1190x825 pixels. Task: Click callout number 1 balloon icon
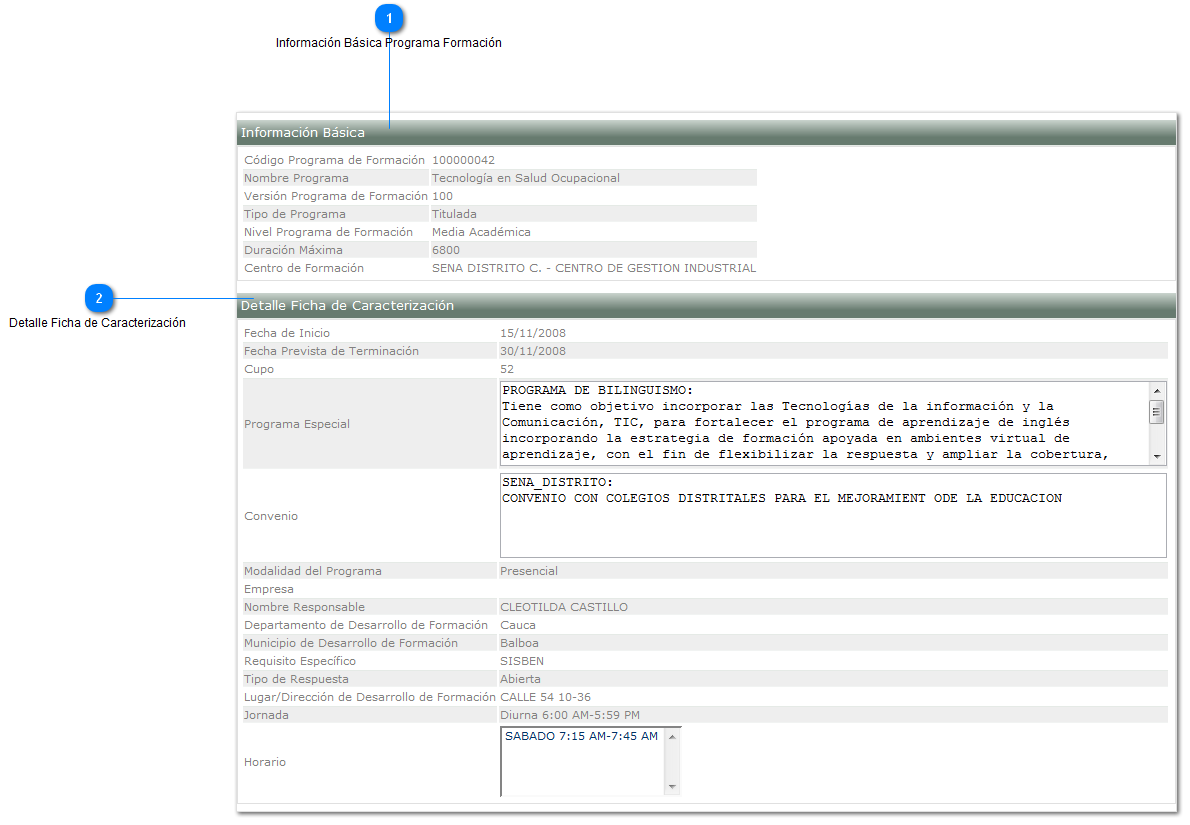coord(389,17)
